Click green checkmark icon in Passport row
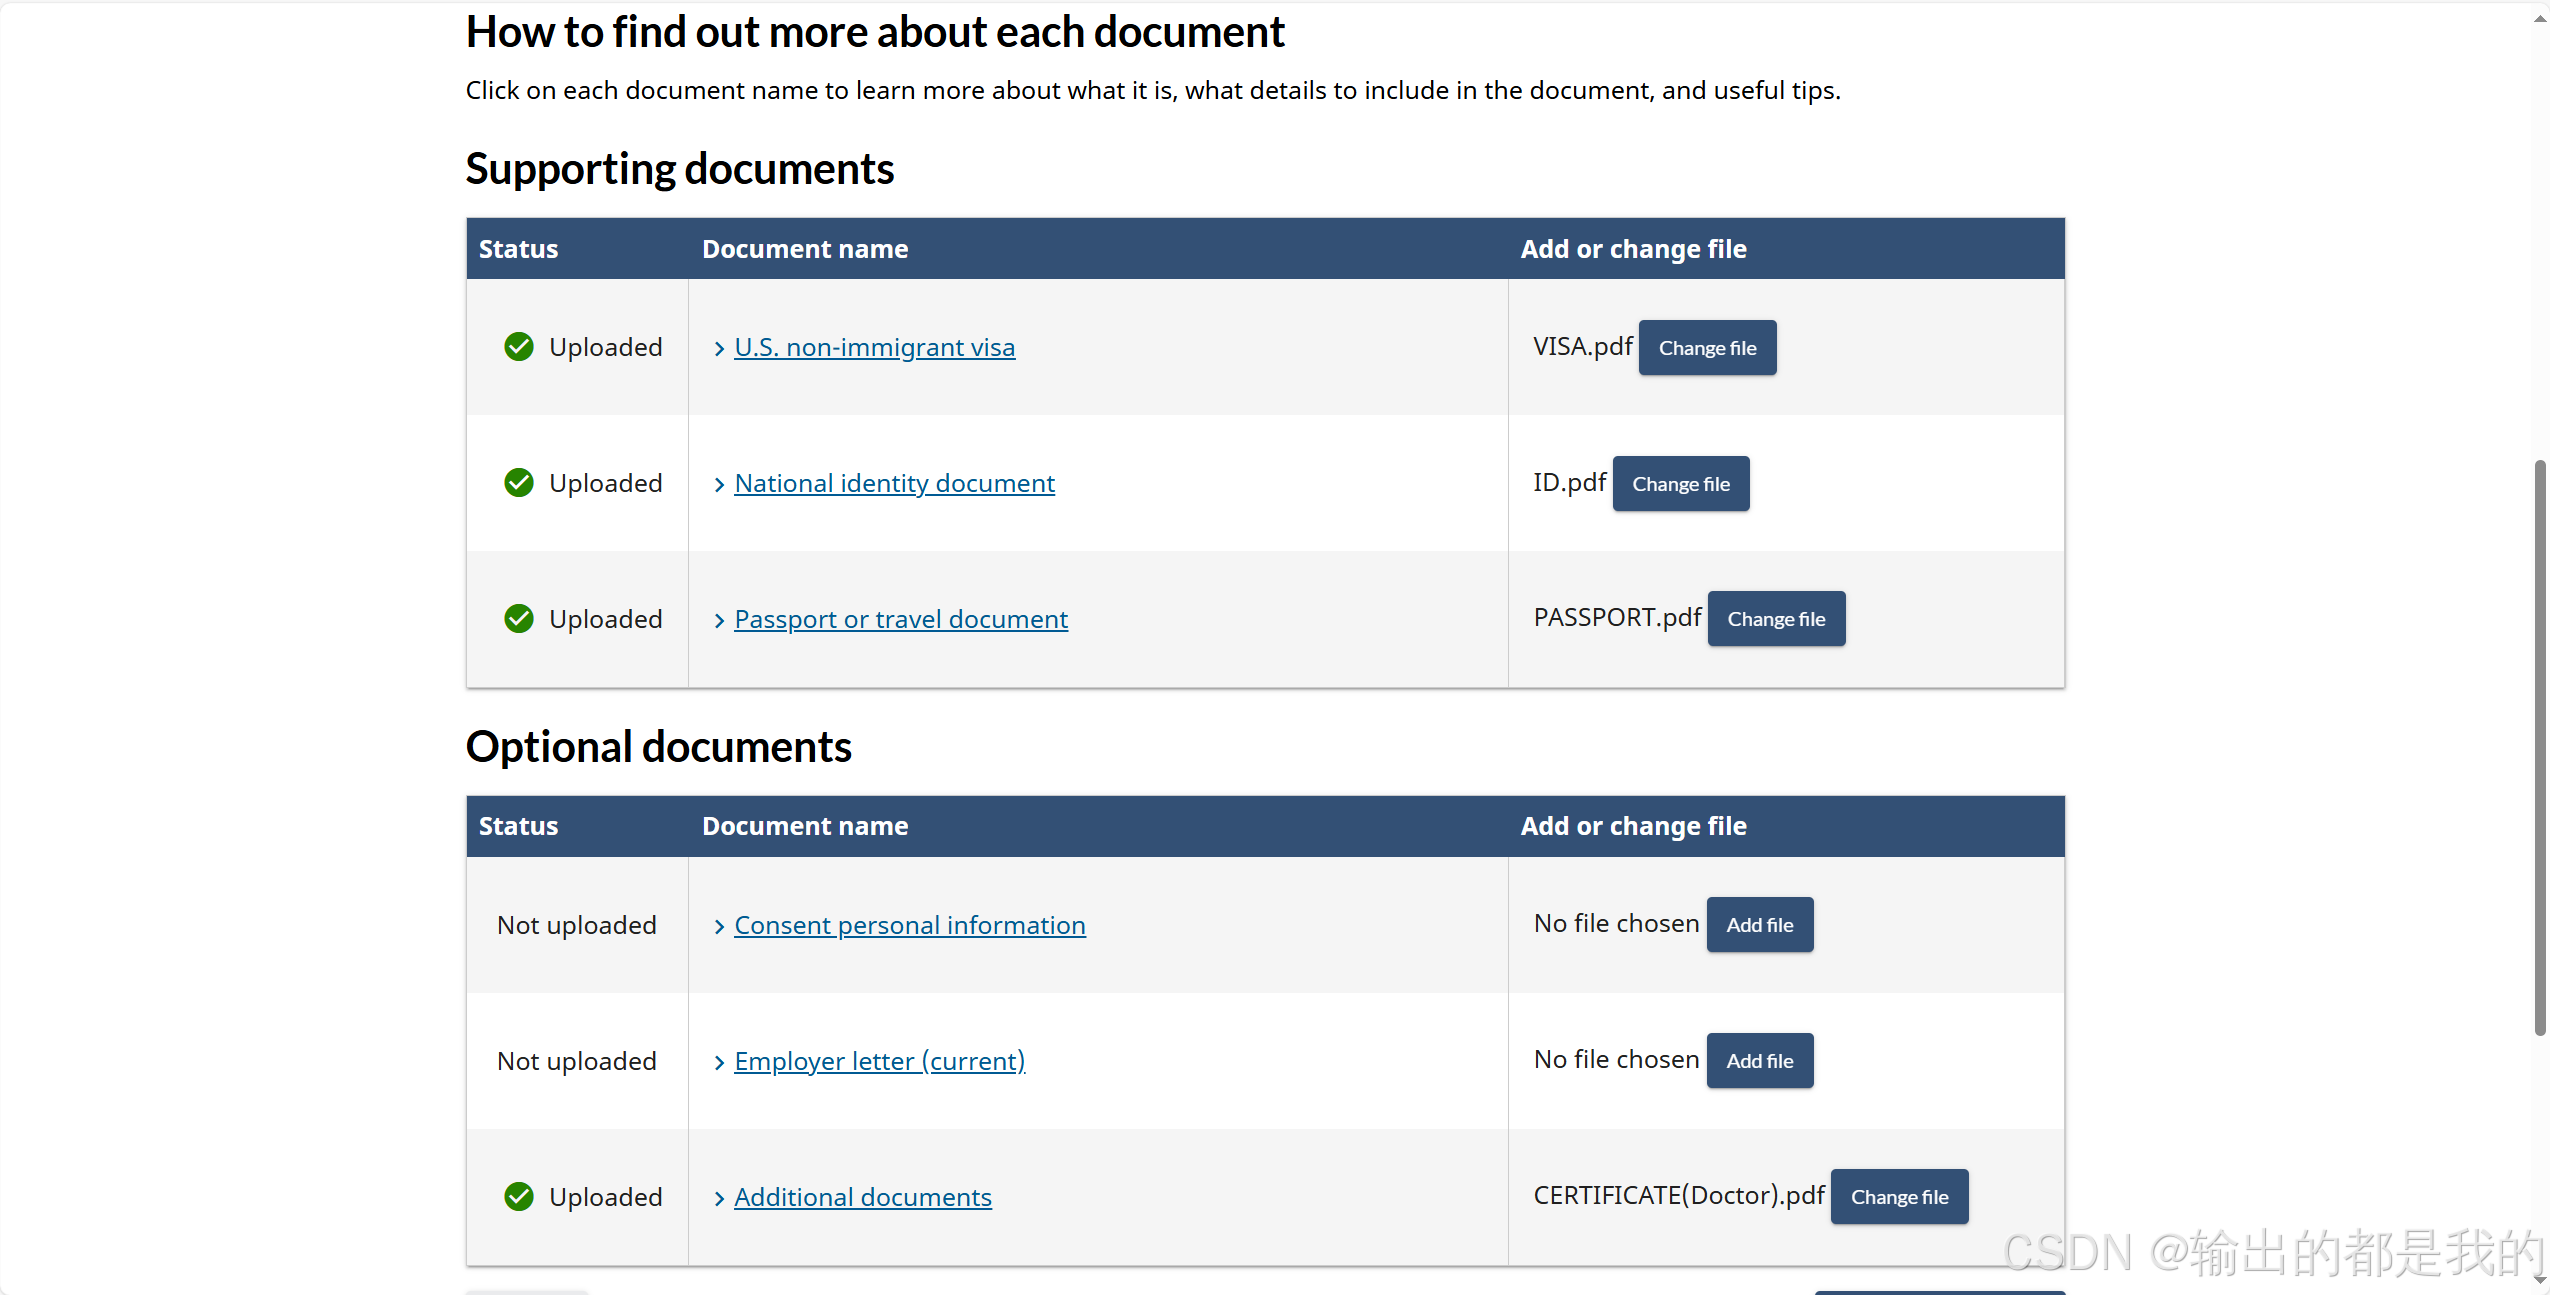The height and width of the screenshot is (1295, 2550). [519, 619]
